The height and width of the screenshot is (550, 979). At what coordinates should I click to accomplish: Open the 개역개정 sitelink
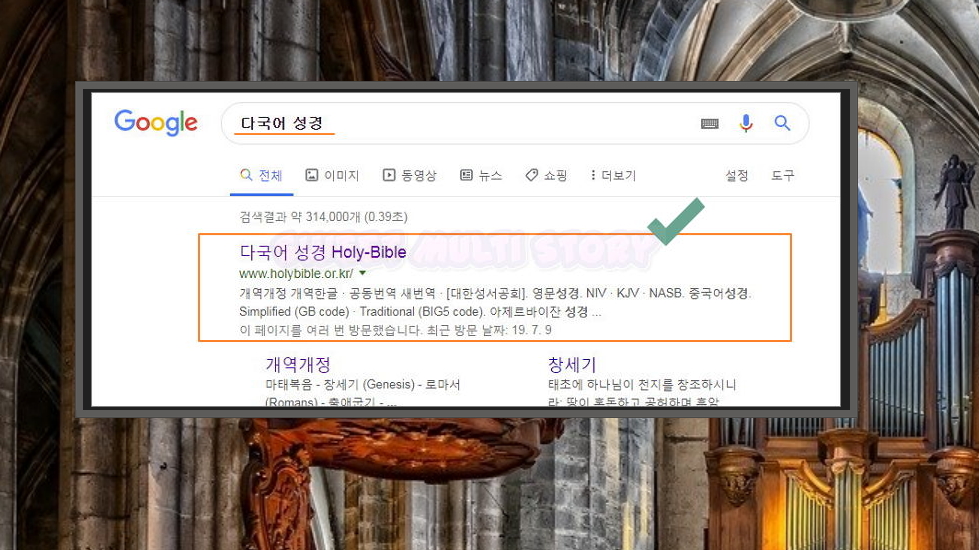[x=298, y=364]
